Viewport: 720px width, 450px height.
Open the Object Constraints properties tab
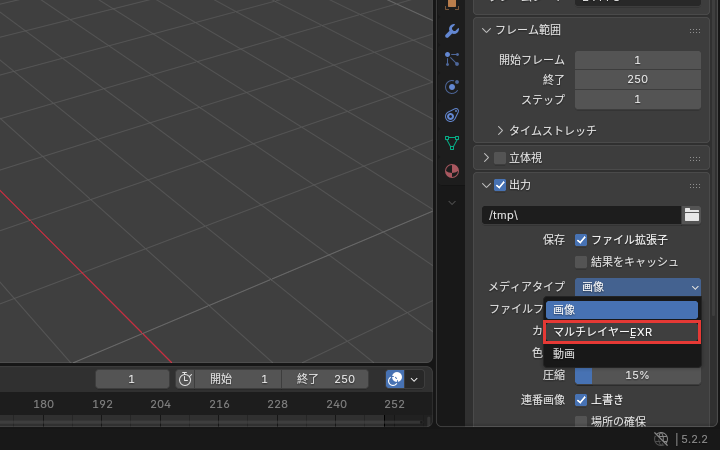point(452,115)
